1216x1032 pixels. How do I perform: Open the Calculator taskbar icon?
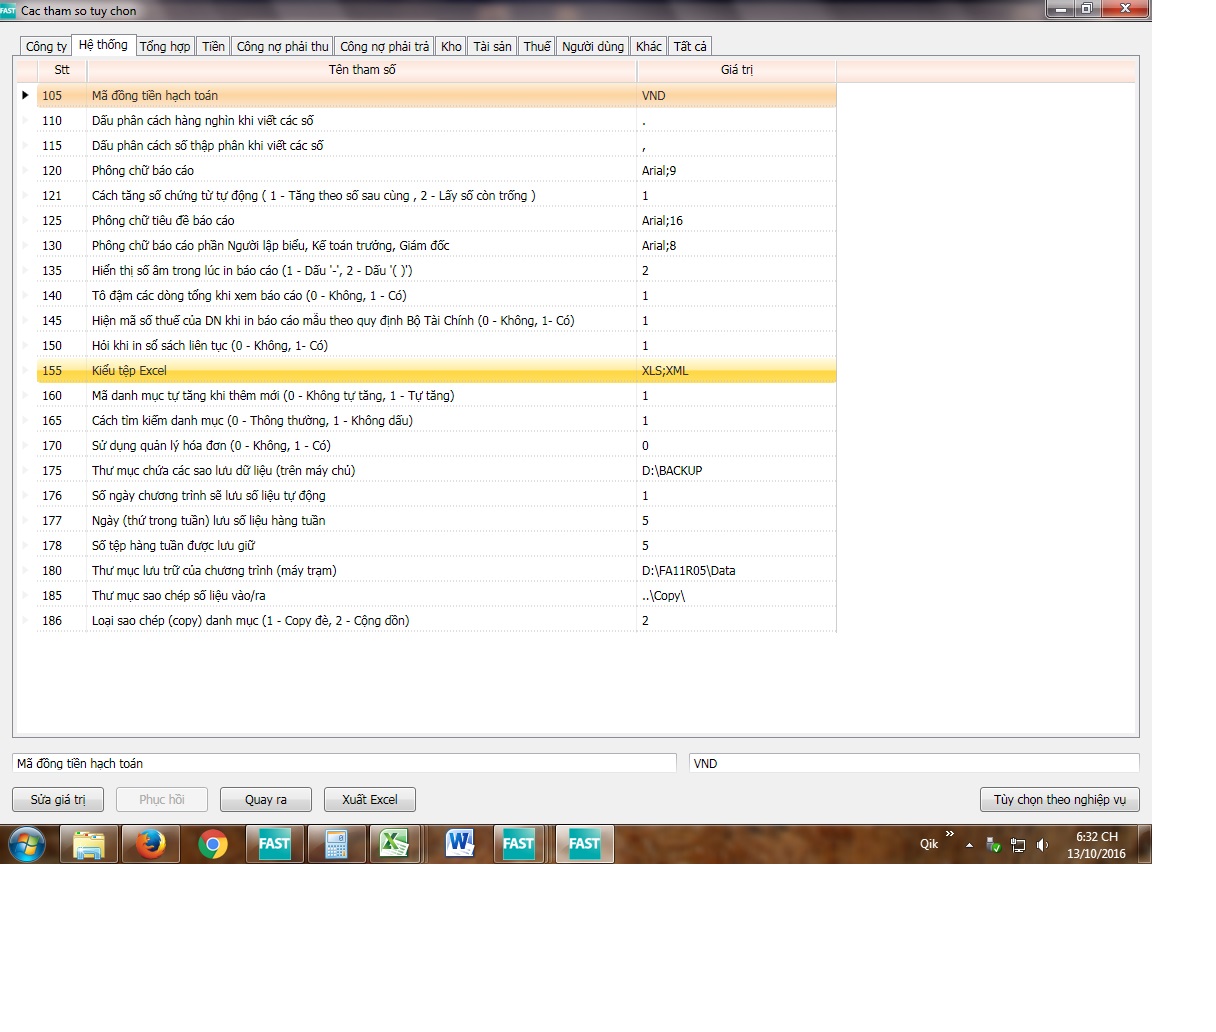click(336, 844)
